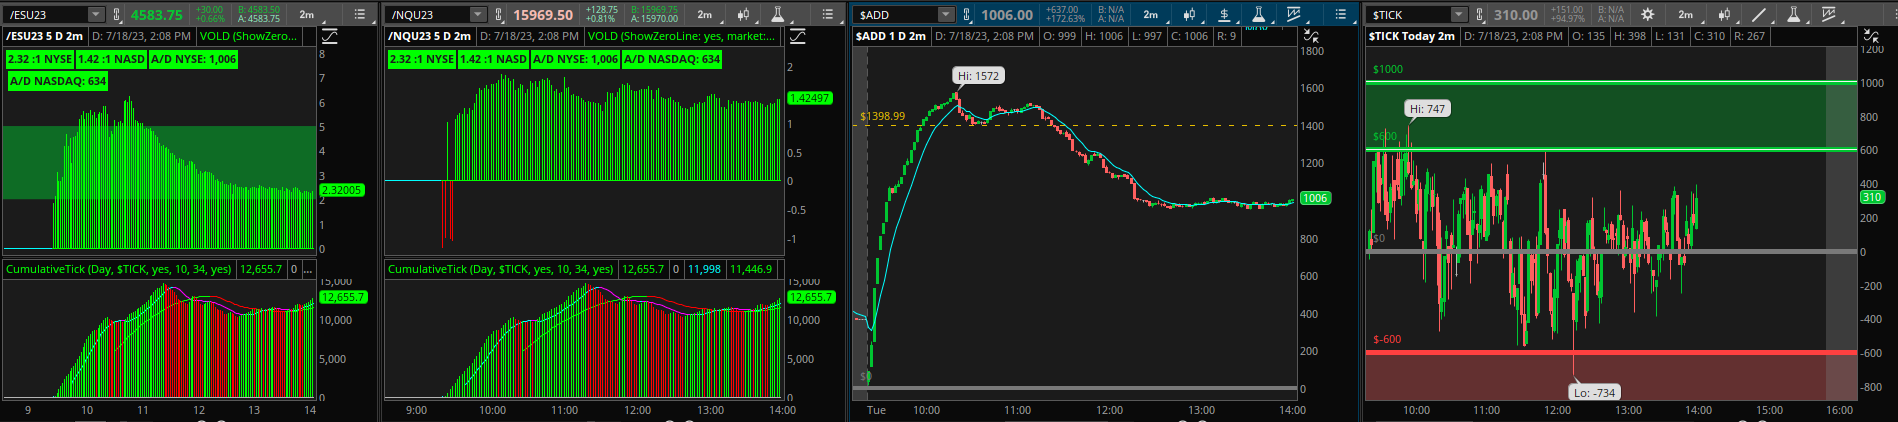This screenshot has width=1898, height=422.
Task: Open the studies flask in $TICK panel
Action: point(1794,15)
